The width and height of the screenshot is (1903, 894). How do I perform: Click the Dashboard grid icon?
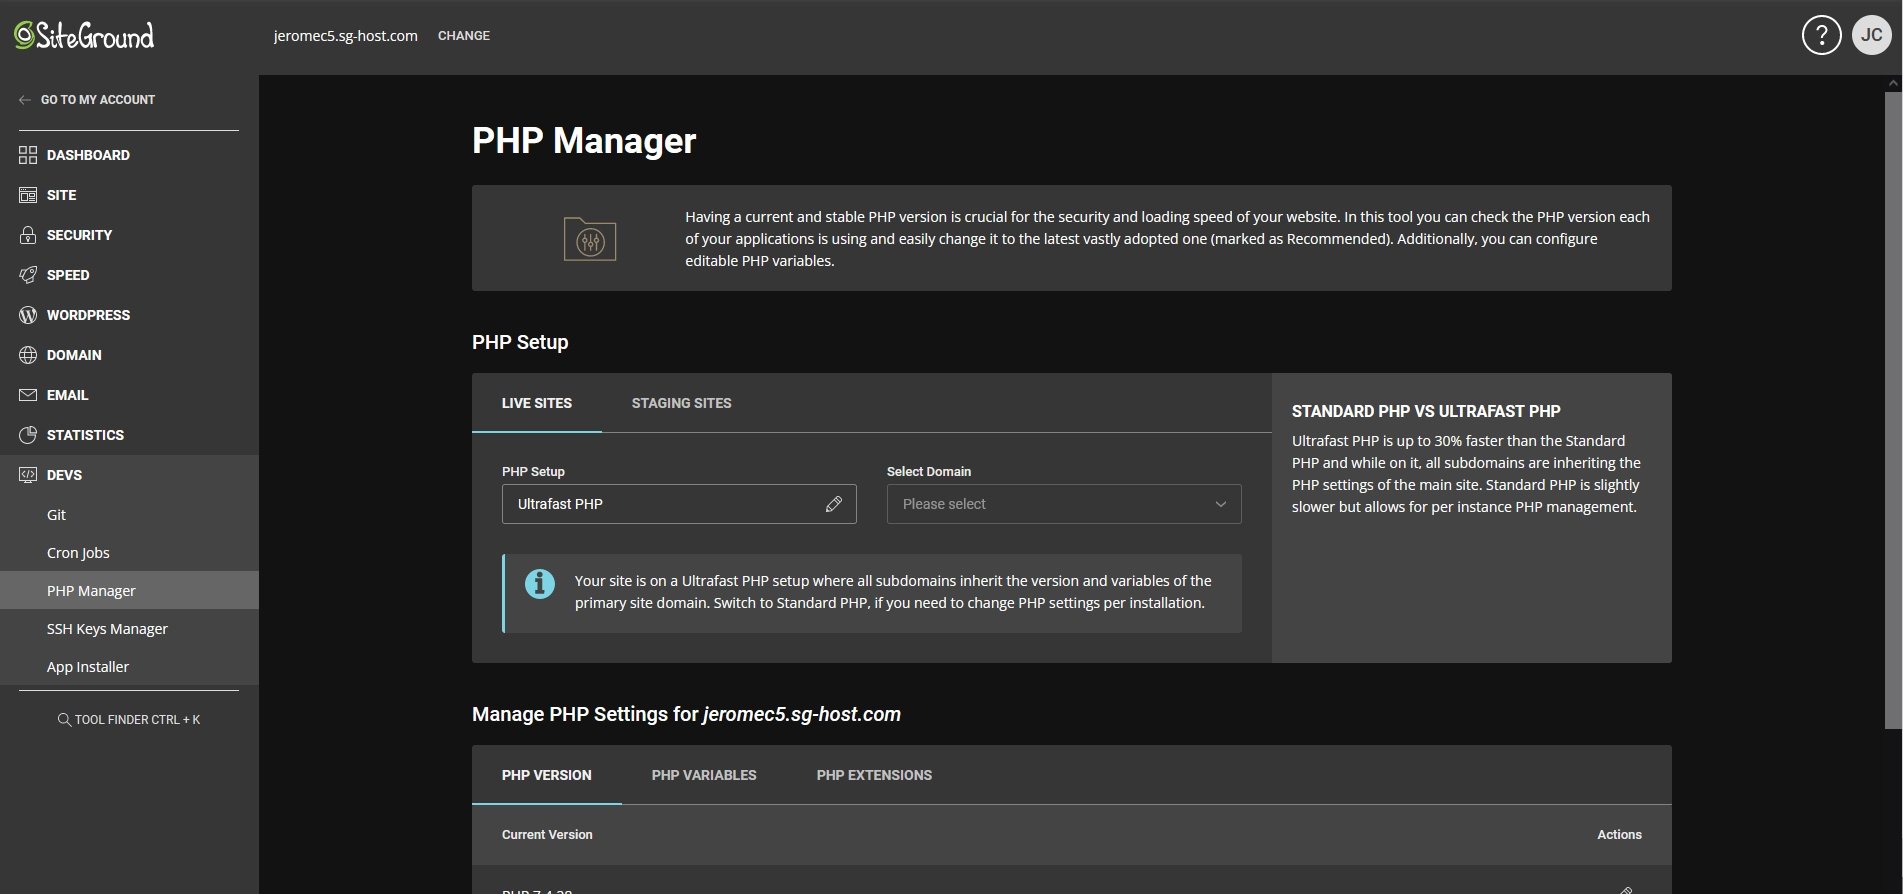tap(28, 155)
